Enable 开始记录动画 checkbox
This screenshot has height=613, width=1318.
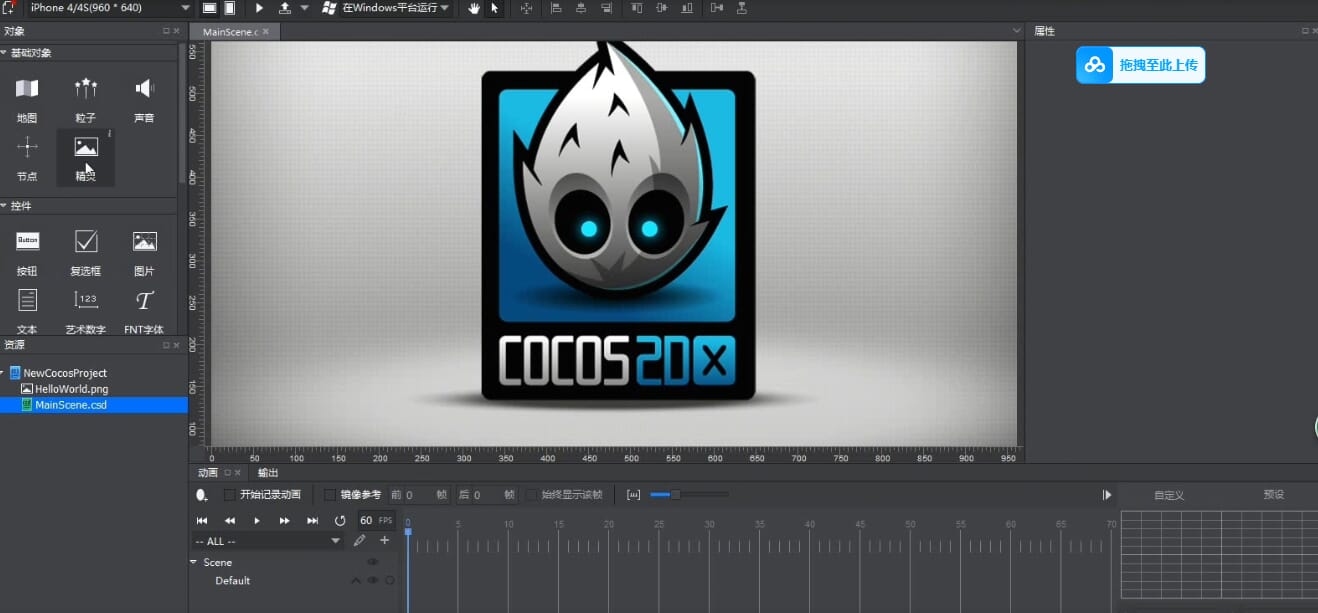(230, 495)
